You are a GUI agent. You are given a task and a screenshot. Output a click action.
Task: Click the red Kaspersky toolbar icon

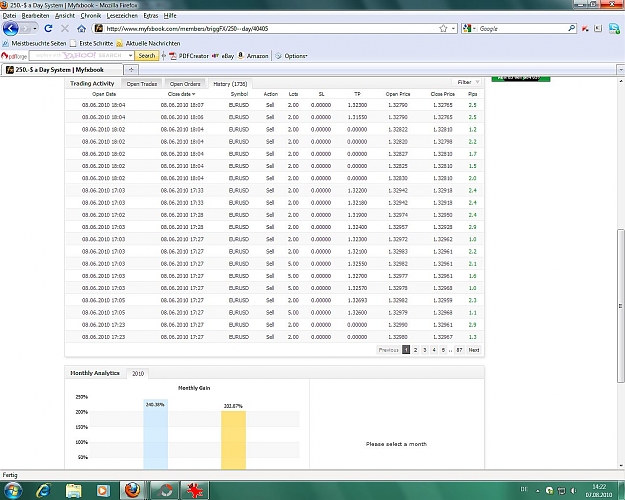click(585, 28)
